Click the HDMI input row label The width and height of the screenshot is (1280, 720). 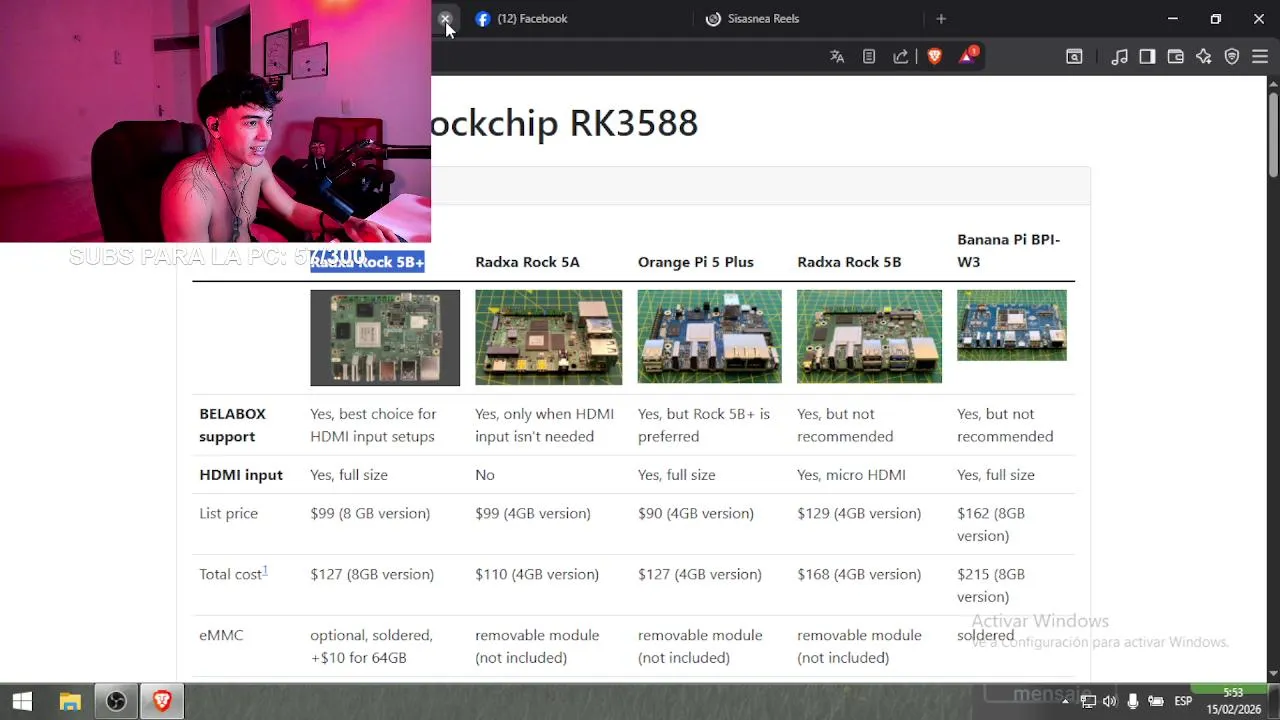tap(241, 475)
